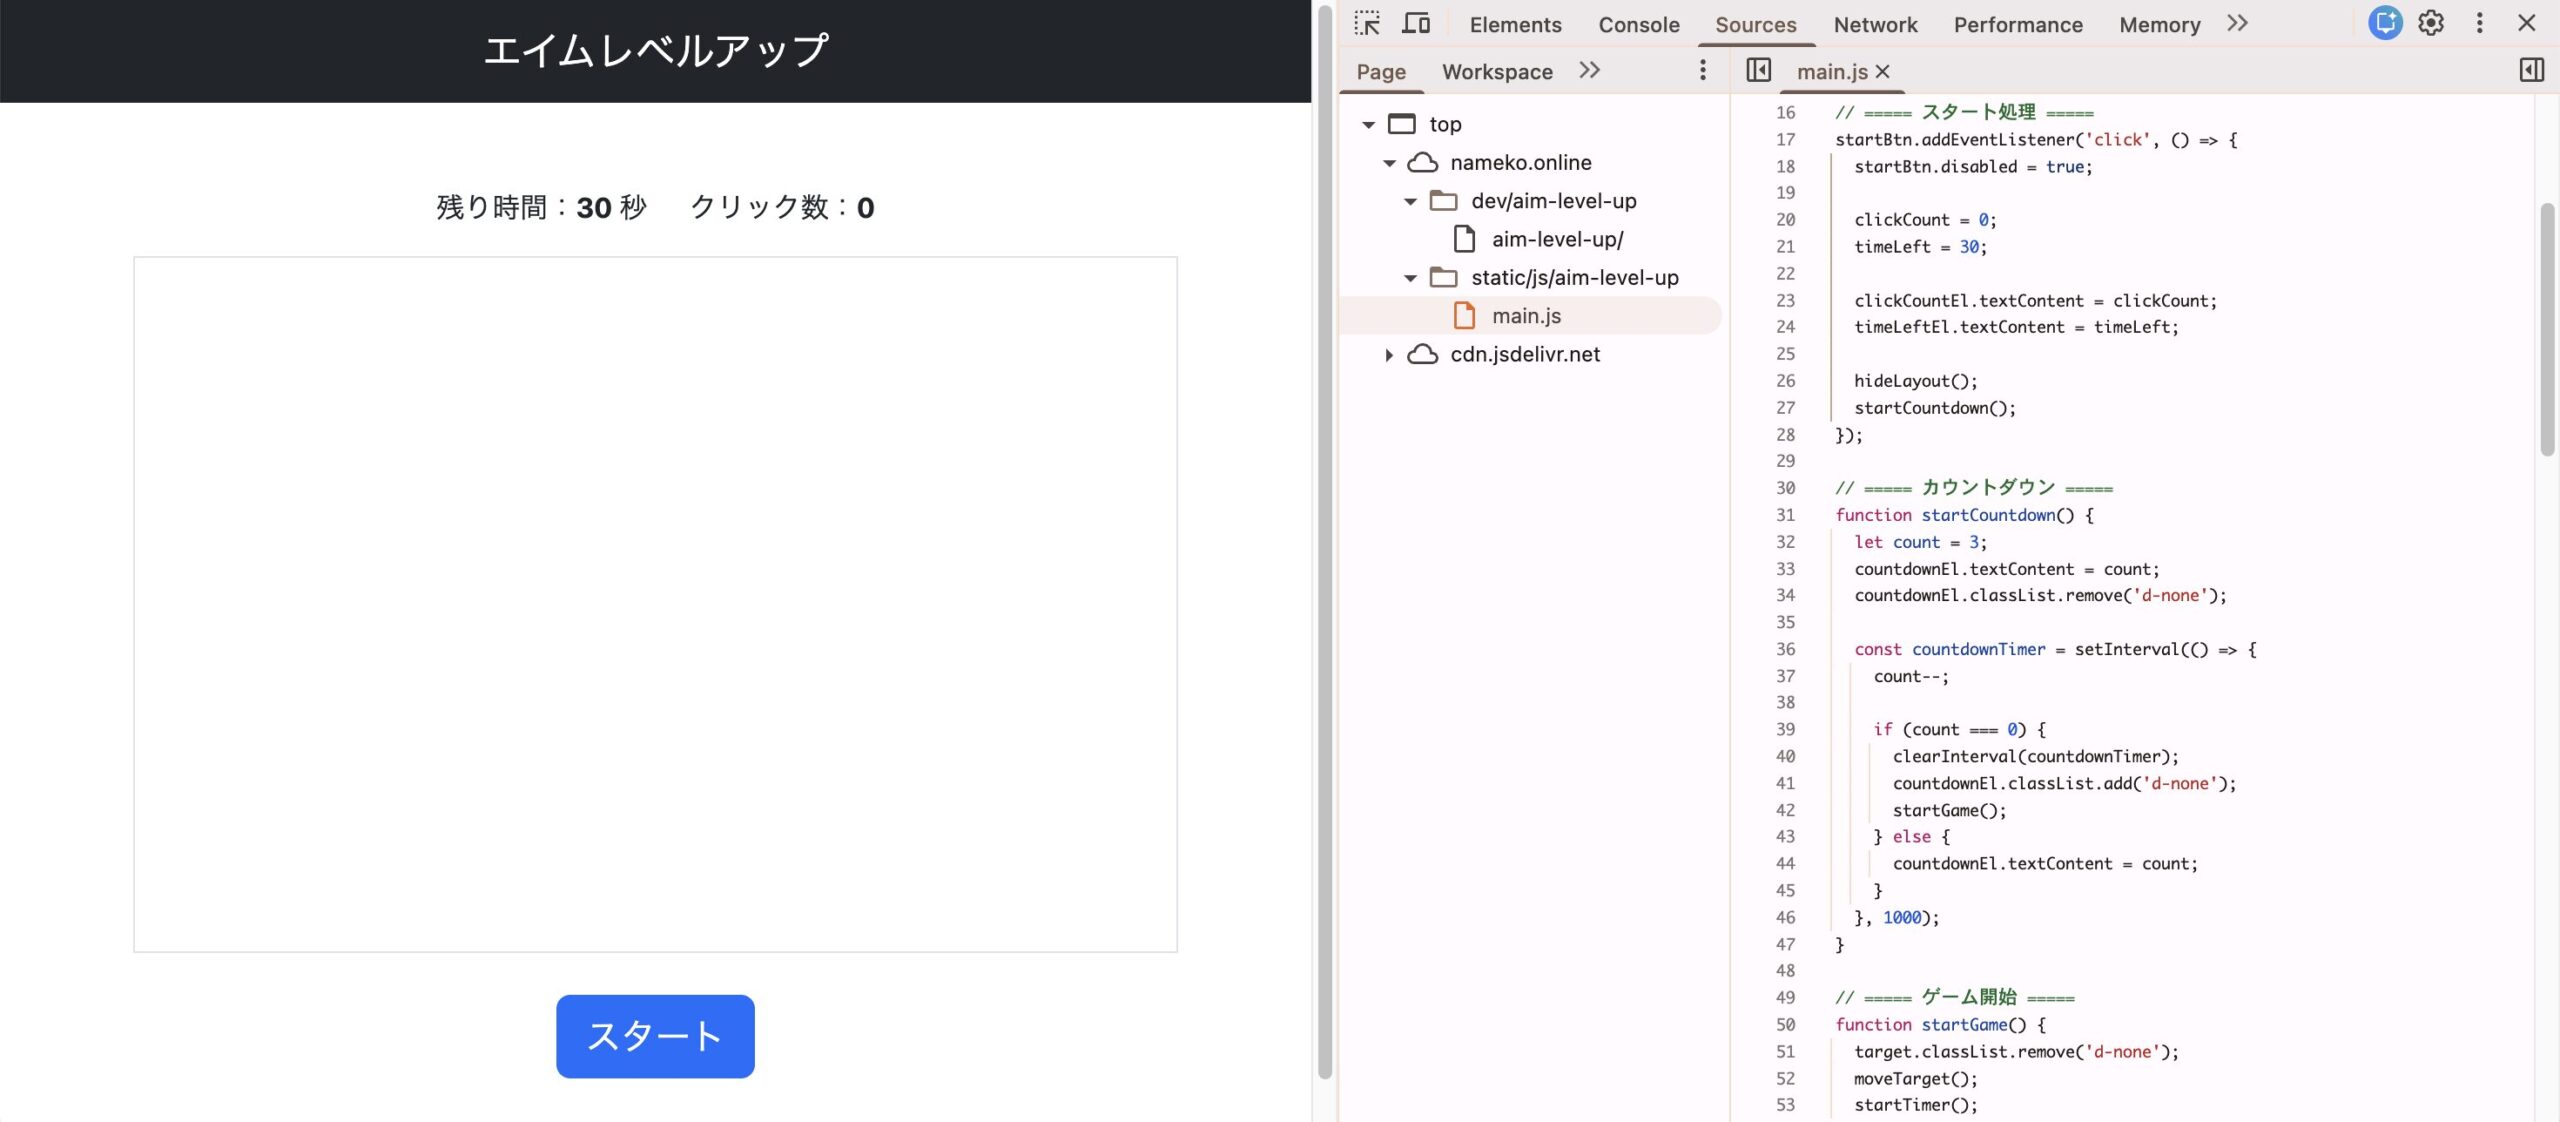Switch to the Network tab
The width and height of the screenshot is (2560, 1122).
pyautogui.click(x=1875, y=25)
